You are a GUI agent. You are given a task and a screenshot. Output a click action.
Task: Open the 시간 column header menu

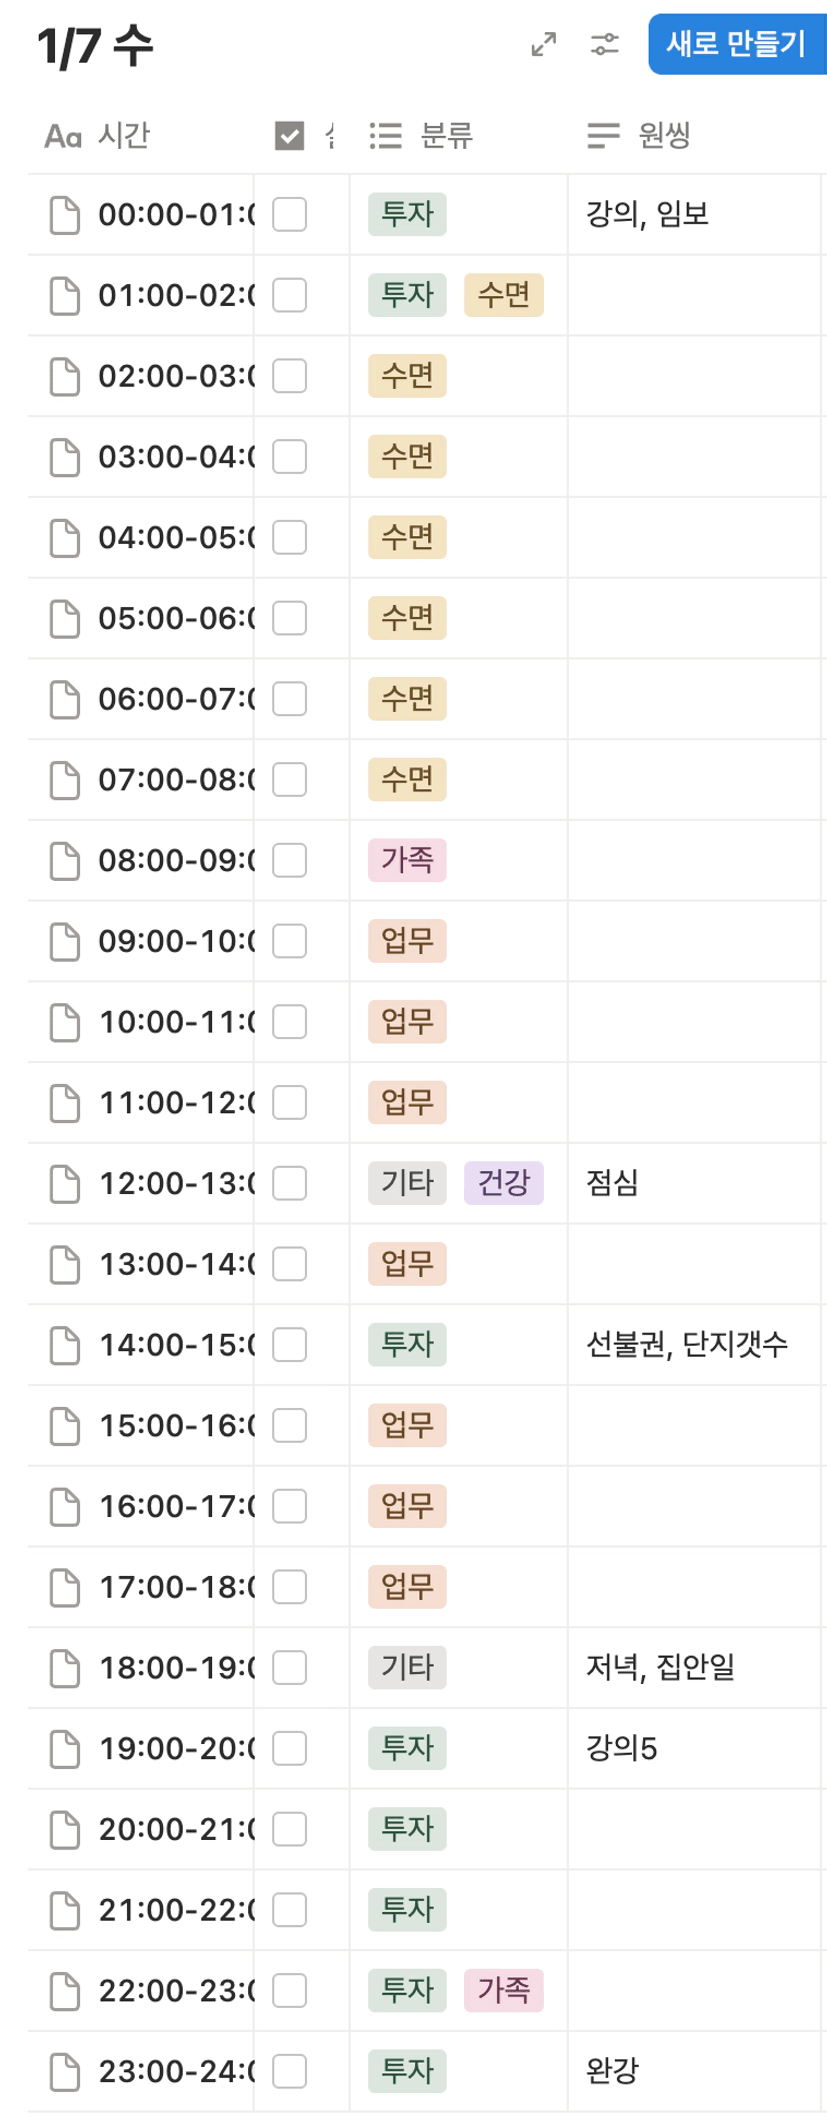coord(124,135)
